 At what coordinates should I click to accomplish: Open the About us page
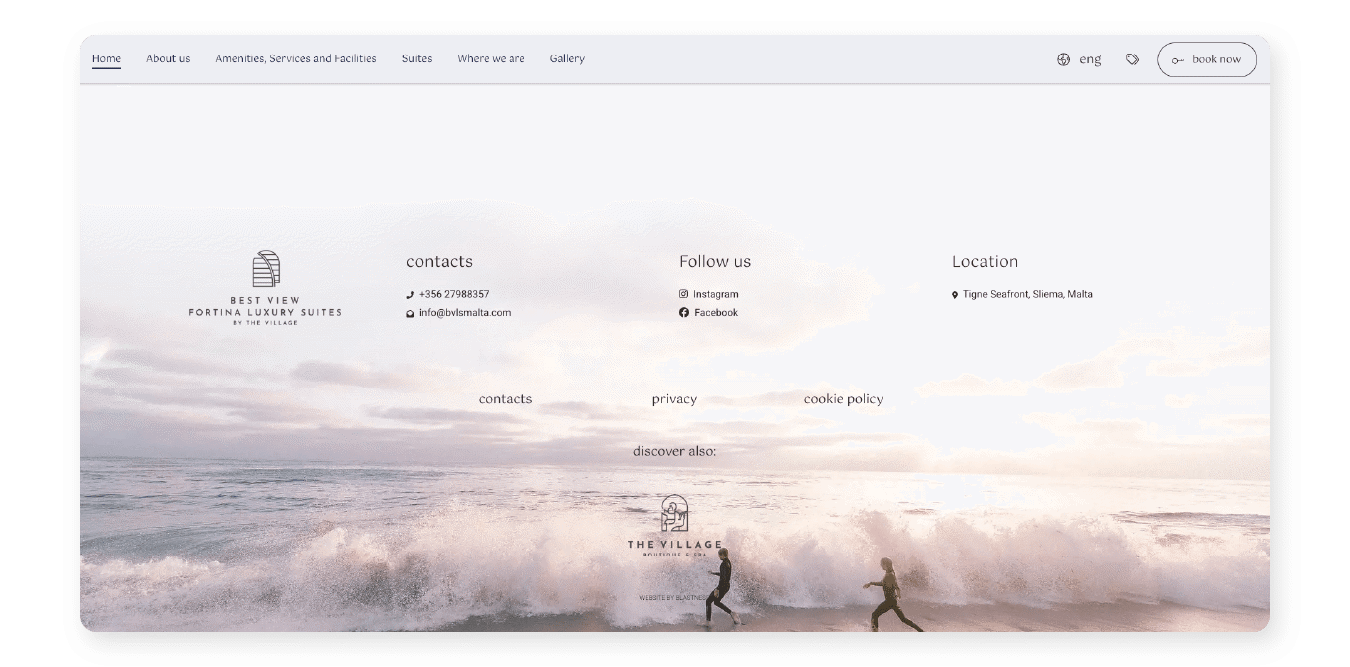[x=168, y=58]
